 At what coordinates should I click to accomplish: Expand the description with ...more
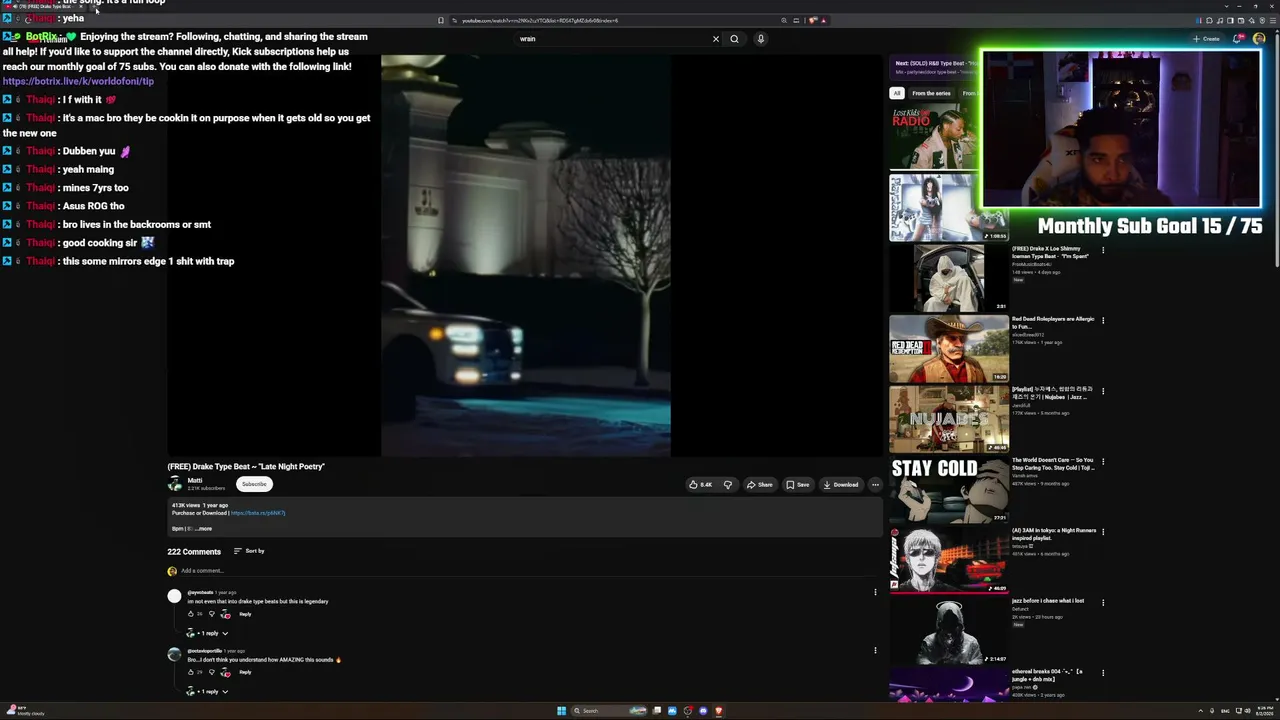click(203, 528)
